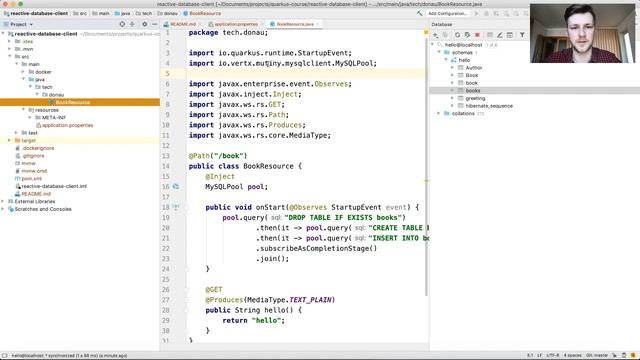Image resolution: width=640 pixels, height=360 pixels.
Task: Click the 4 spaces indent in status bar
Action: [x=573, y=355]
